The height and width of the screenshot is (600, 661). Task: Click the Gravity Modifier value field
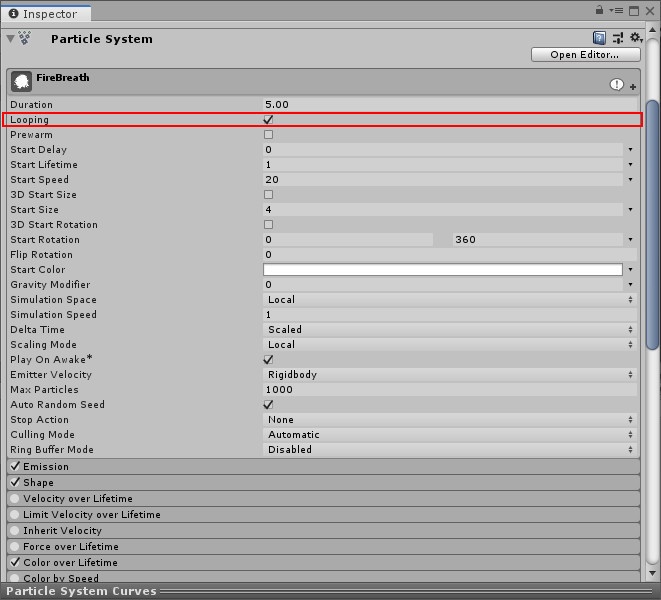pos(443,285)
